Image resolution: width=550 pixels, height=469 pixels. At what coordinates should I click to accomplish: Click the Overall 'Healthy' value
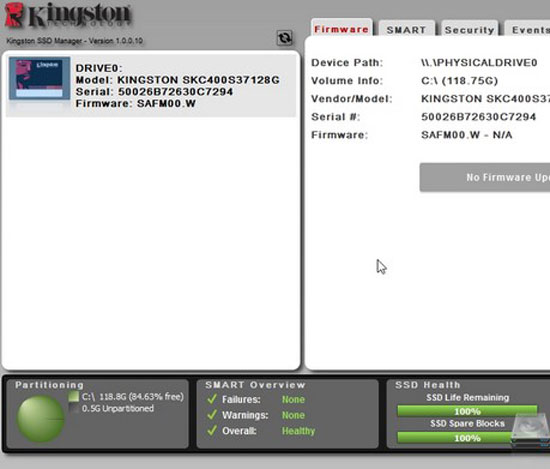pyautogui.click(x=299, y=431)
